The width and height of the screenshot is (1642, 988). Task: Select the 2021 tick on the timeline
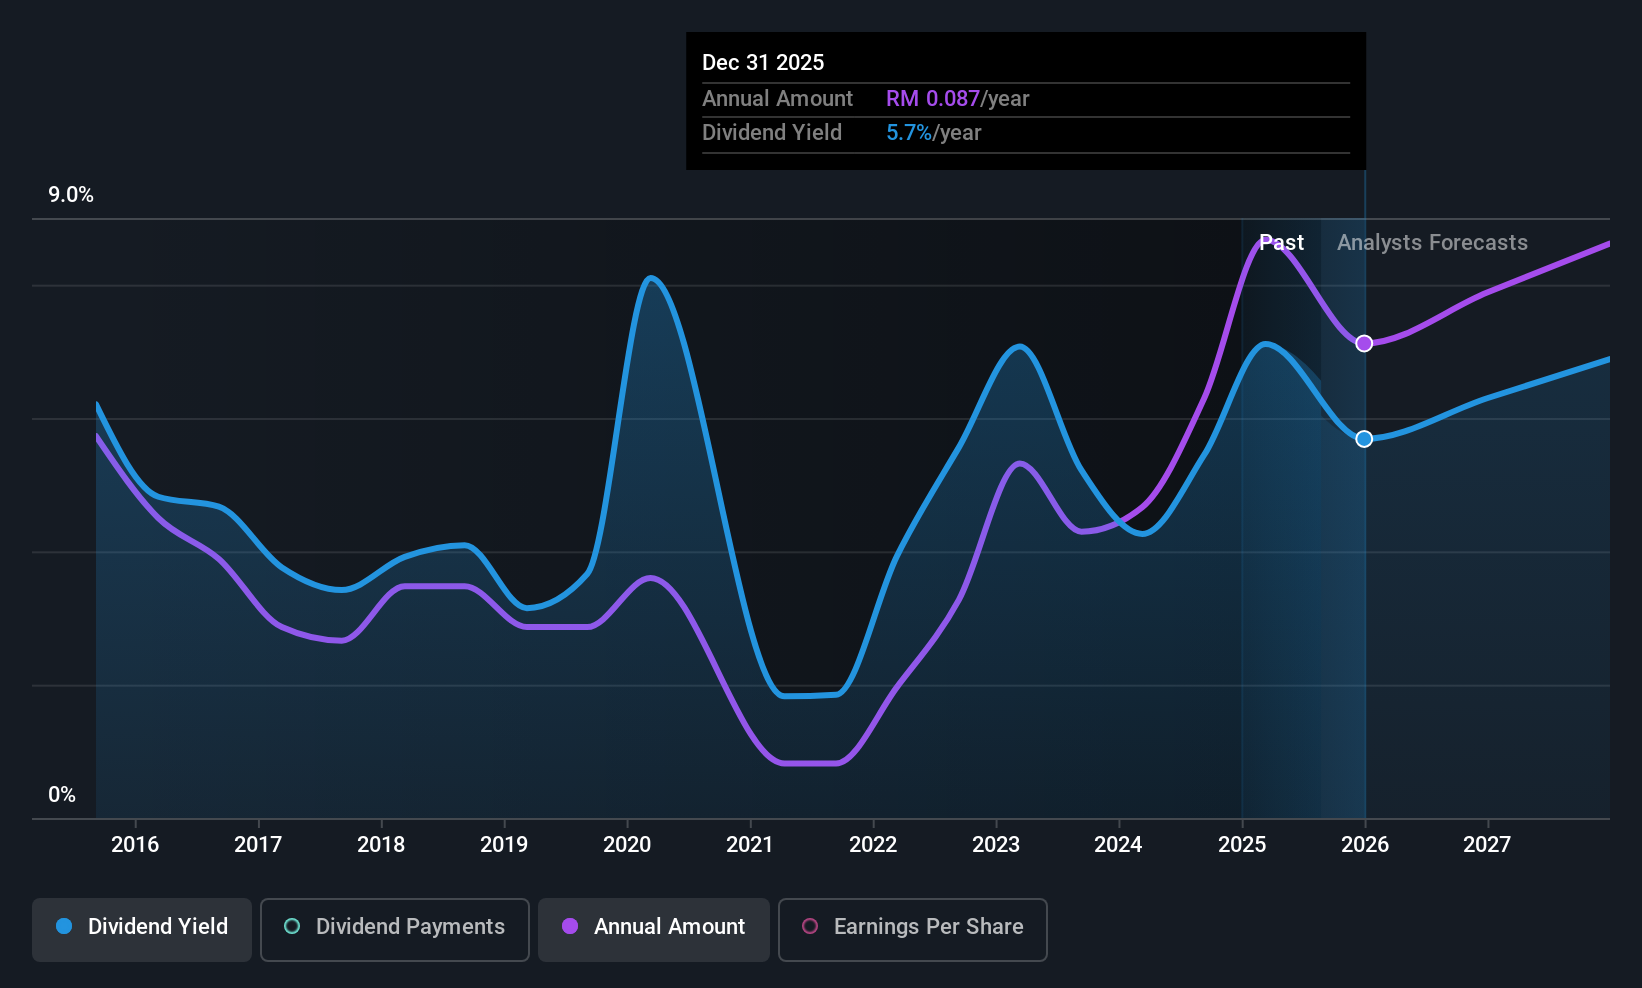pyautogui.click(x=750, y=845)
